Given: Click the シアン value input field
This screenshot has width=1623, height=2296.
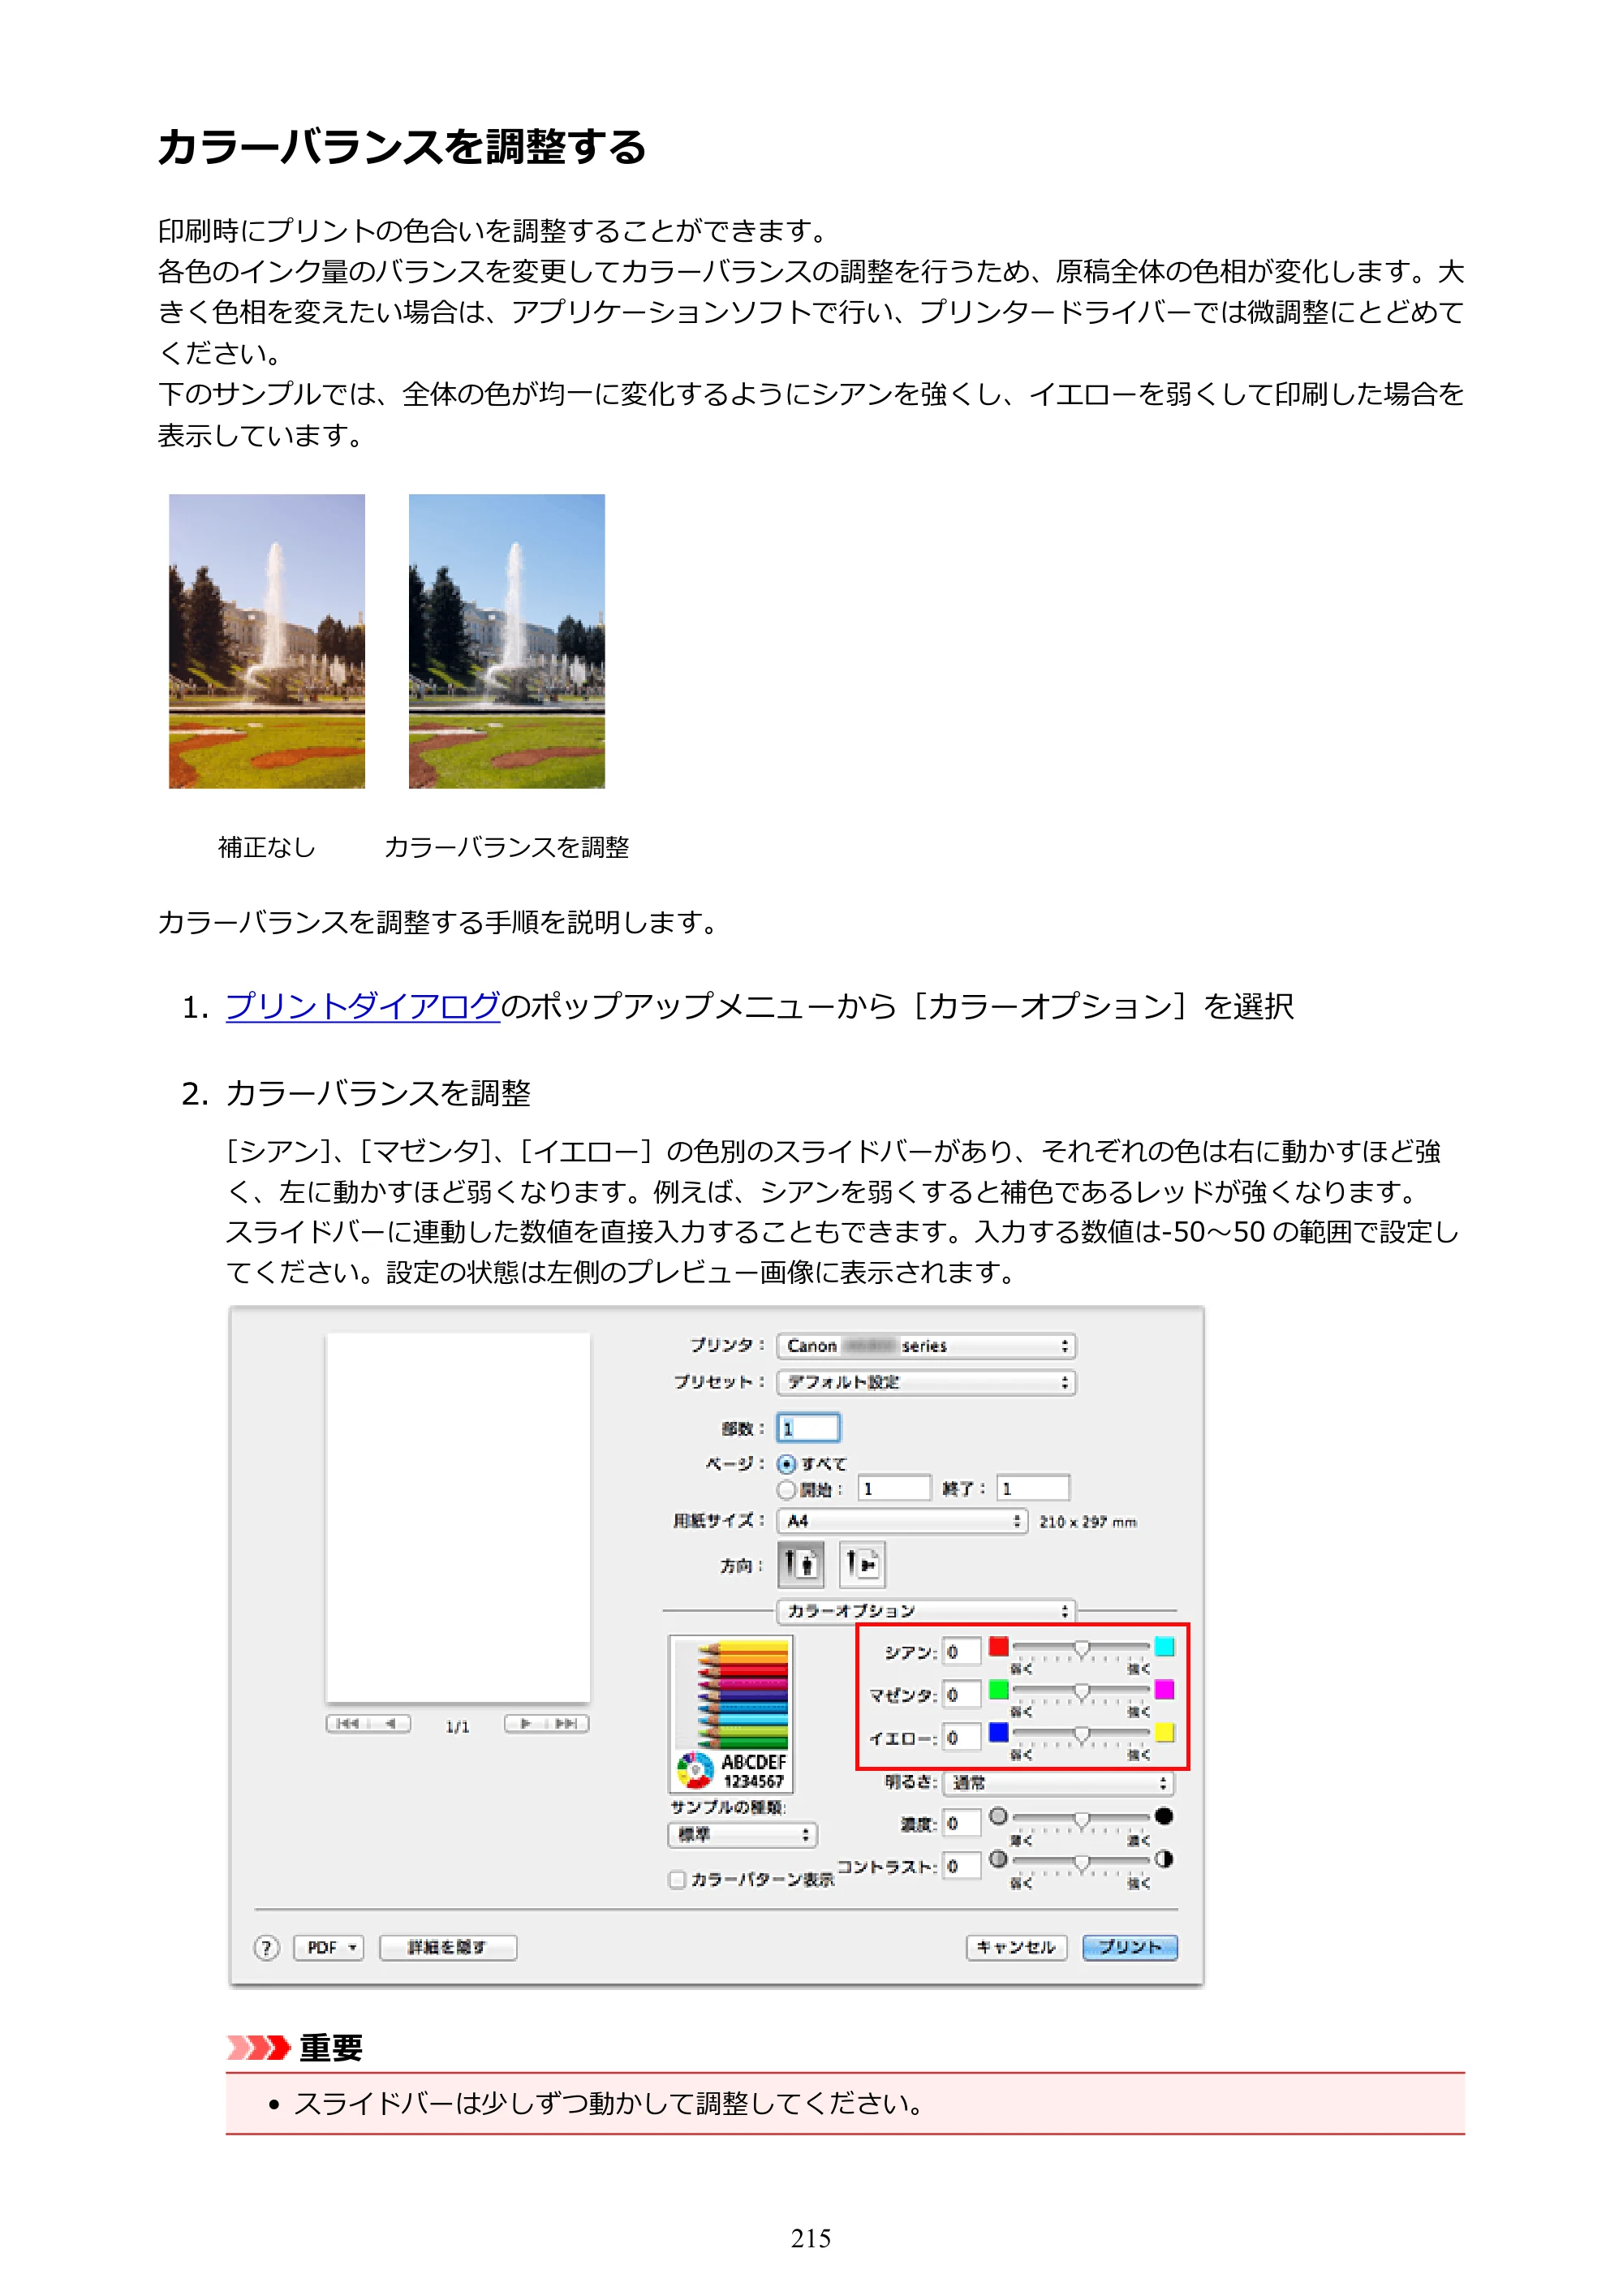Looking at the screenshot, I should tap(961, 1652).
